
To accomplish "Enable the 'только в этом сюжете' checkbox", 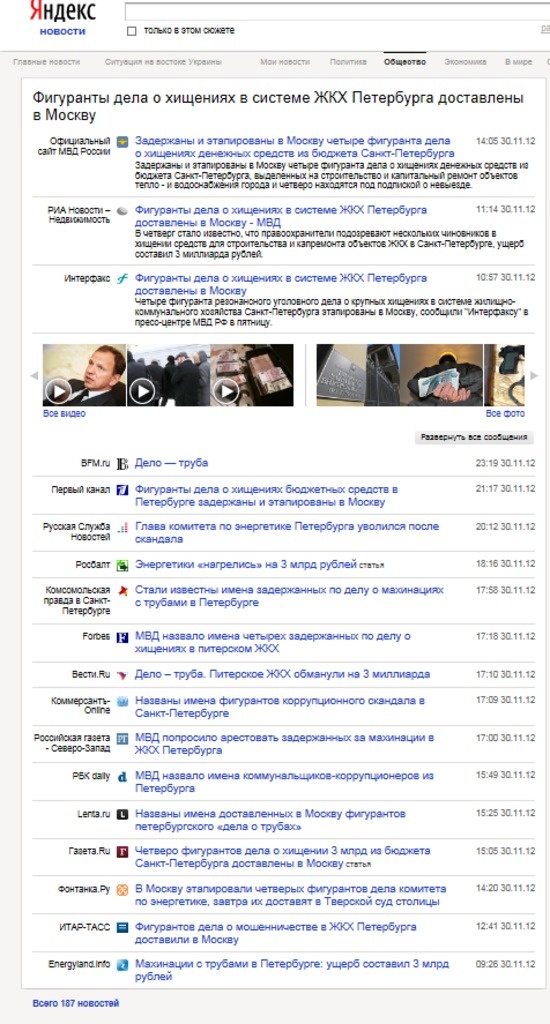I will [132, 31].
